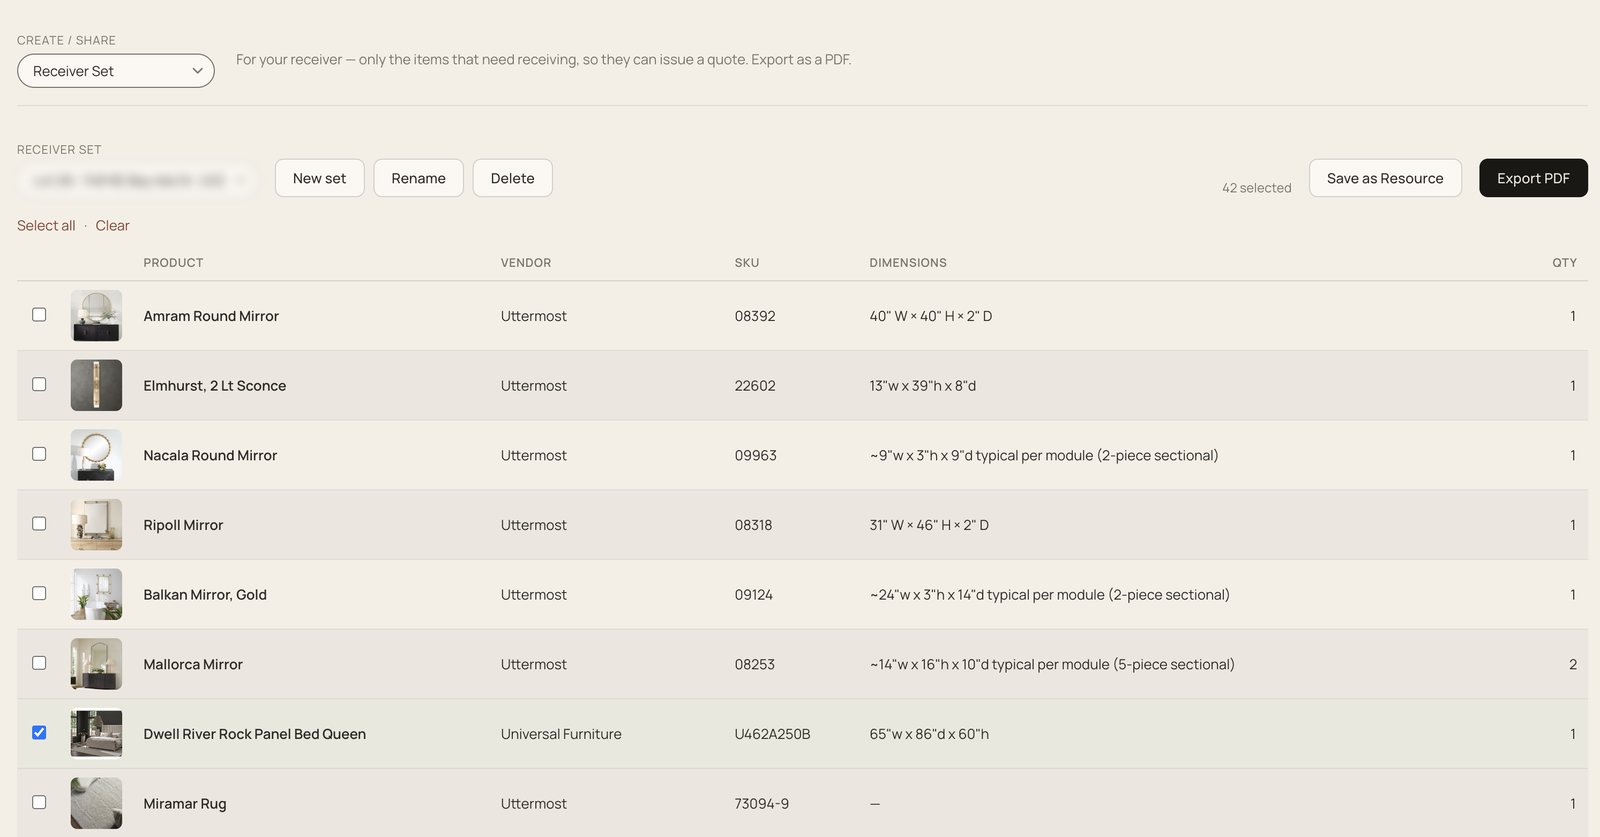The width and height of the screenshot is (1600, 837).
Task: Click Save as Resource
Action: (1385, 178)
